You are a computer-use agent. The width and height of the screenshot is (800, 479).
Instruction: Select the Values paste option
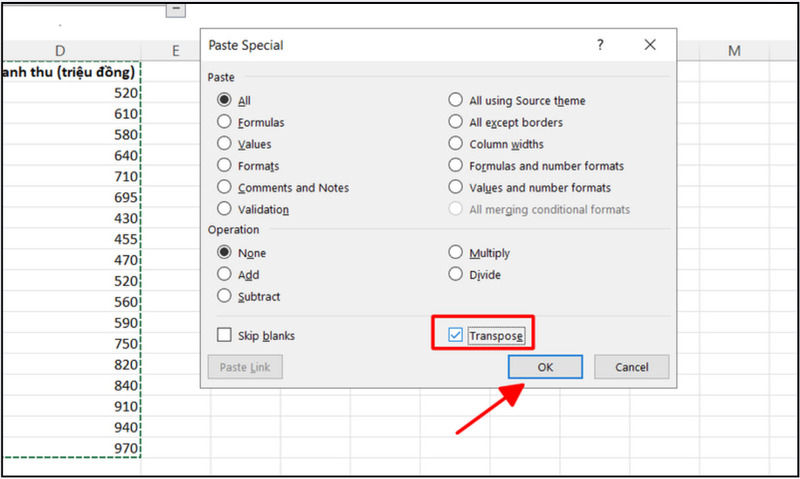pyautogui.click(x=224, y=144)
